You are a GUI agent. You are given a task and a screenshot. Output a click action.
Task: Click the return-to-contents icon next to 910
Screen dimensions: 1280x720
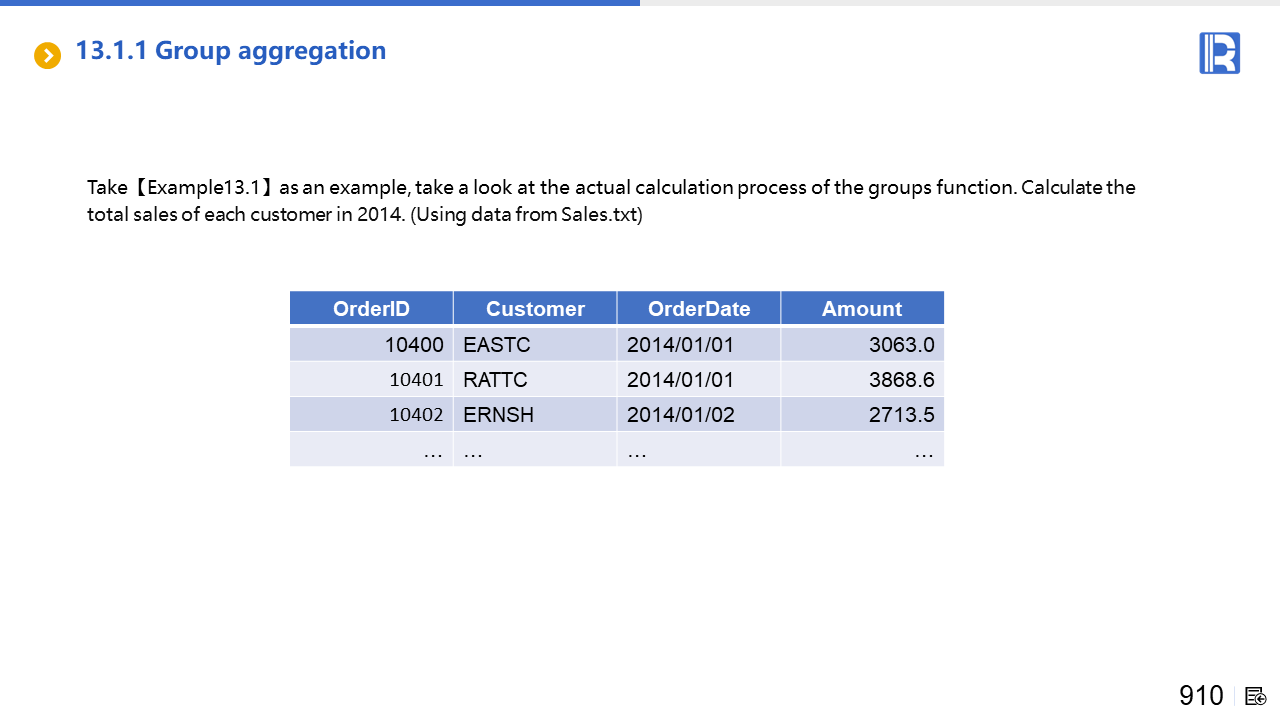tap(1256, 696)
